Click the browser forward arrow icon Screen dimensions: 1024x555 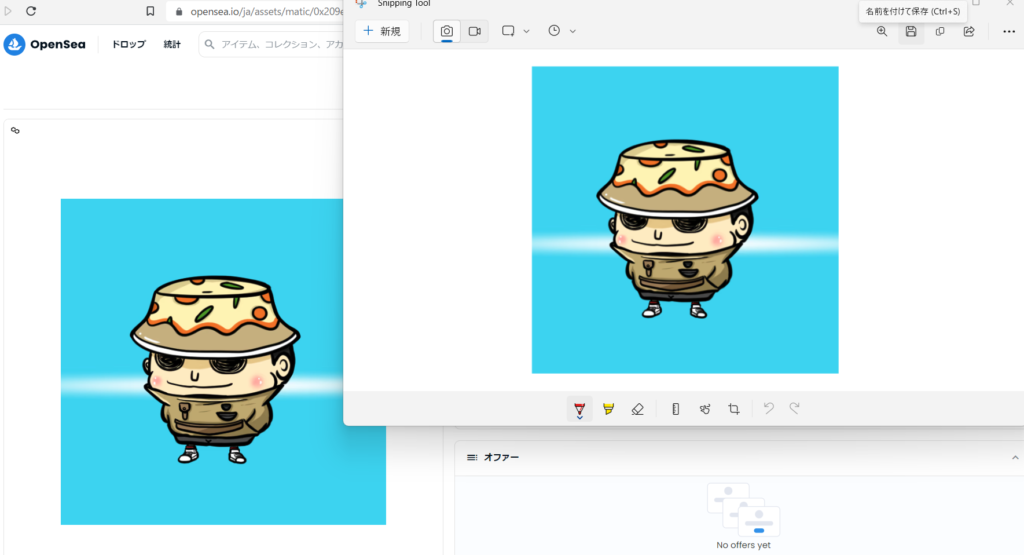pyautogui.click(x=8, y=11)
